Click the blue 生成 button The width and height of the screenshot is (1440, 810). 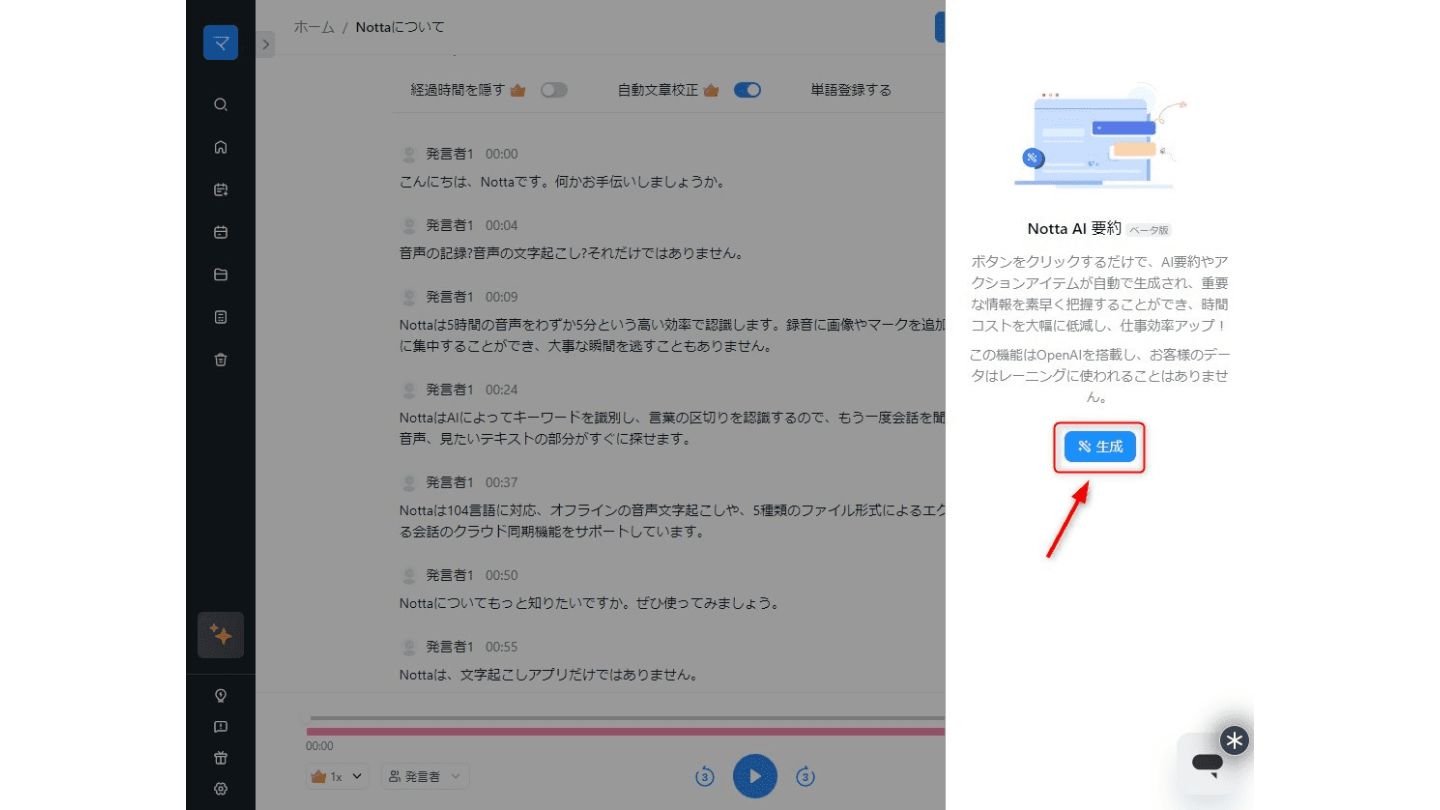click(1099, 447)
